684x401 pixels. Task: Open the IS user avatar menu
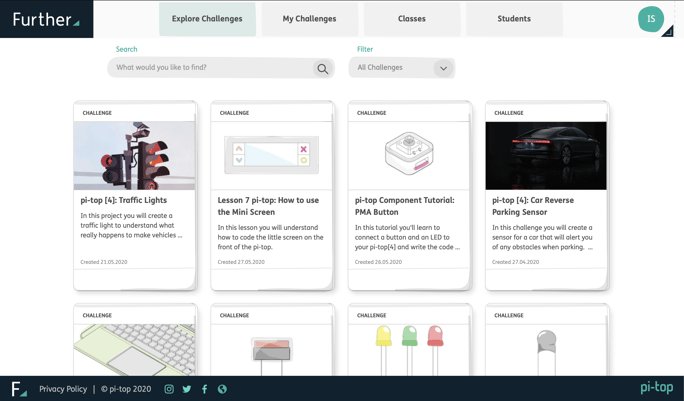click(650, 19)
